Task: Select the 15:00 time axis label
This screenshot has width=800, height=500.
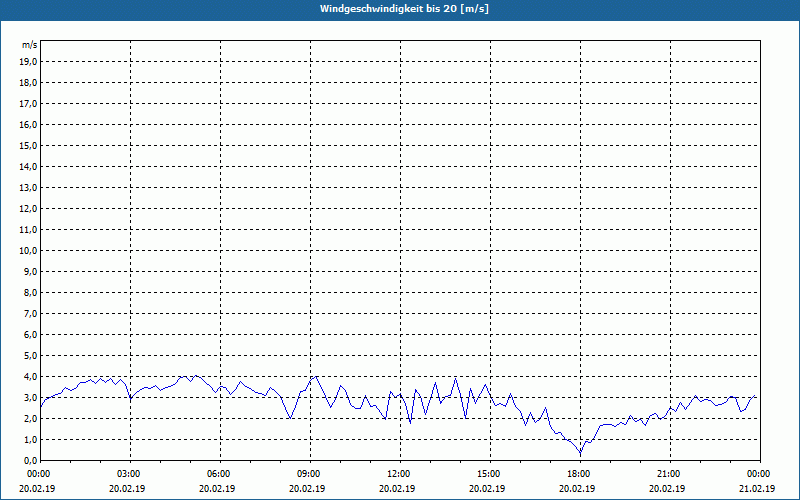Action: (x=490, y=474)
